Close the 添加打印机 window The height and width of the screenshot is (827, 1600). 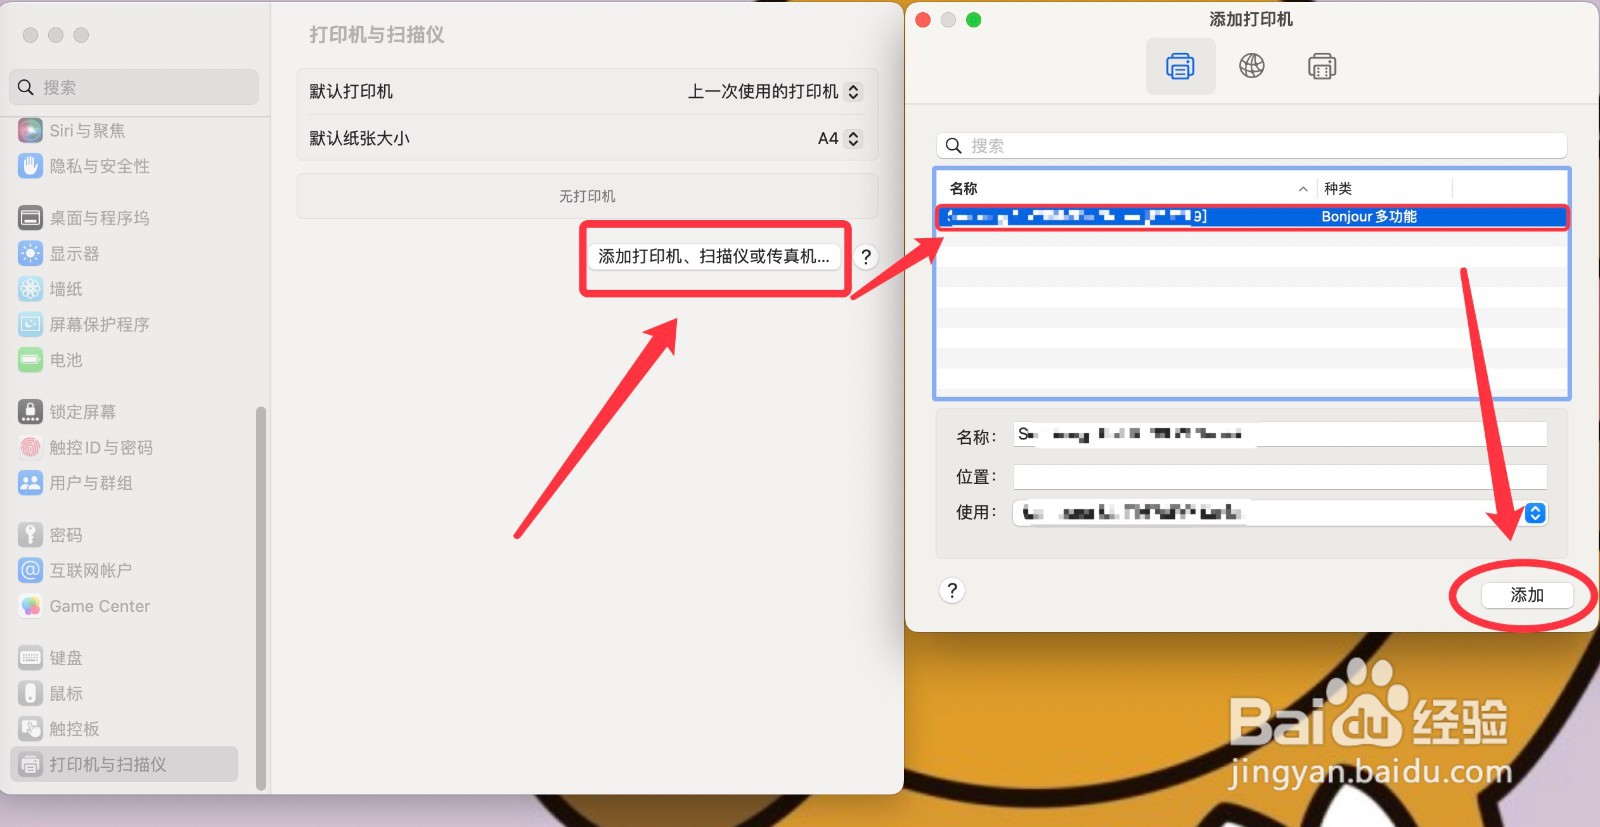tap(923, 20)
